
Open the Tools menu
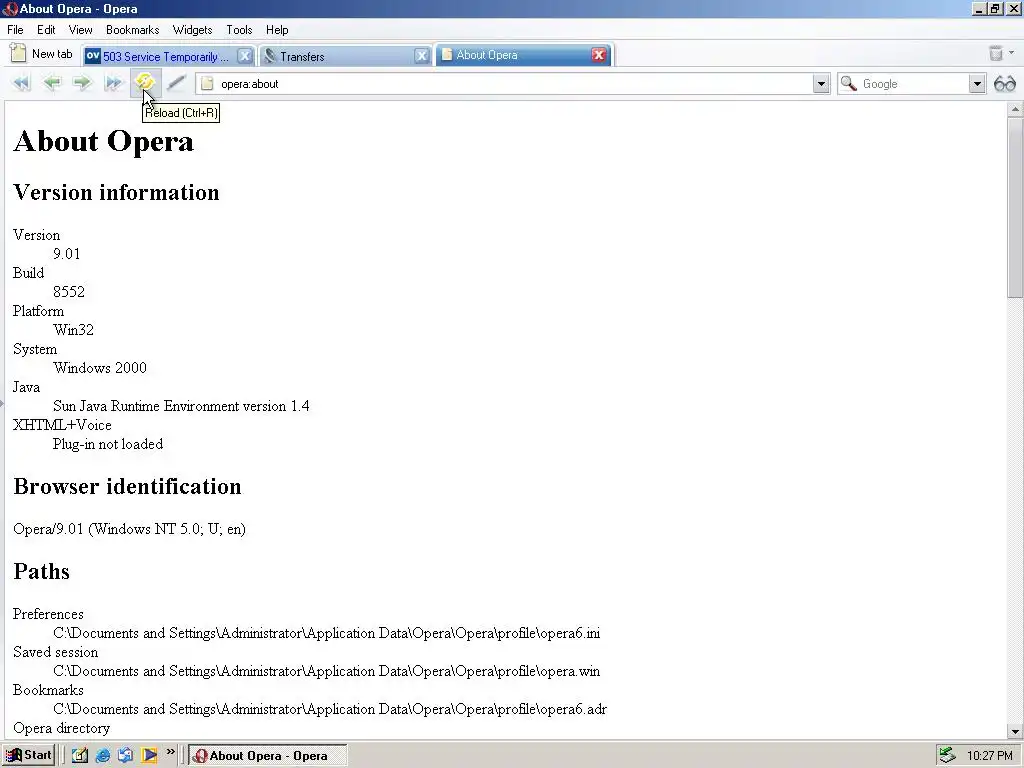(239, 30)
